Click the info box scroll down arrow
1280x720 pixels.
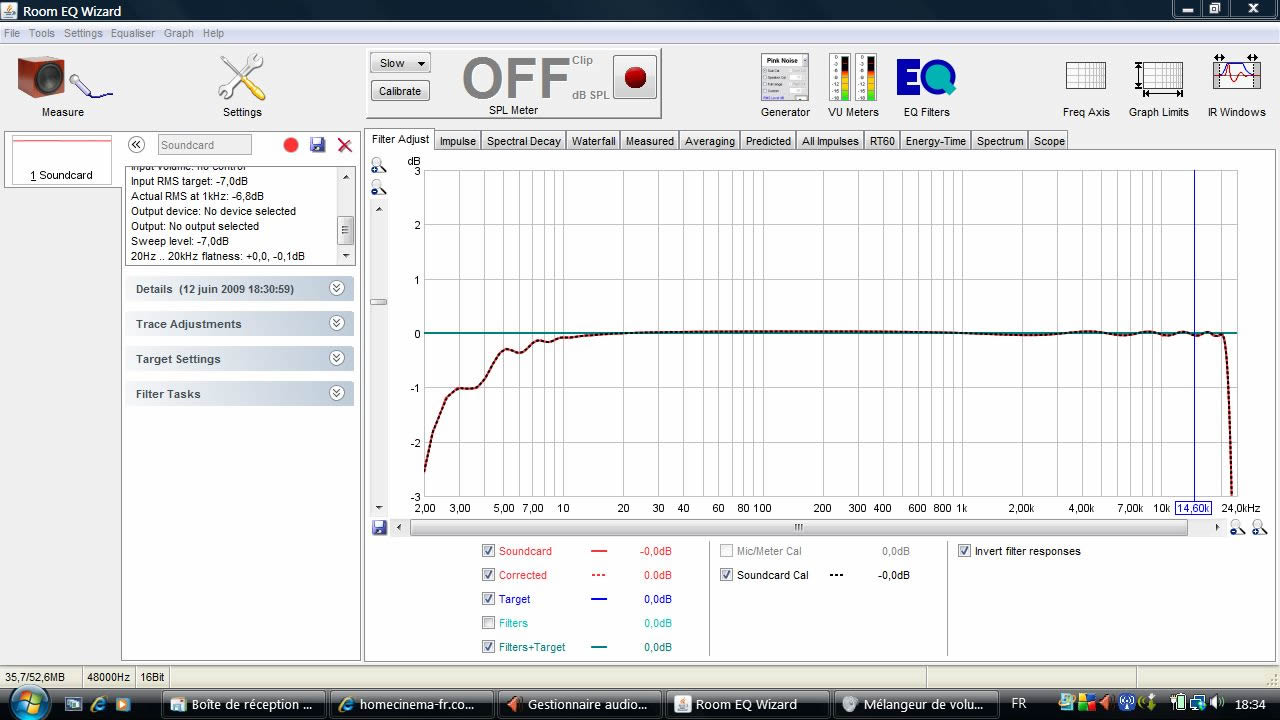[x=346, y=255]
